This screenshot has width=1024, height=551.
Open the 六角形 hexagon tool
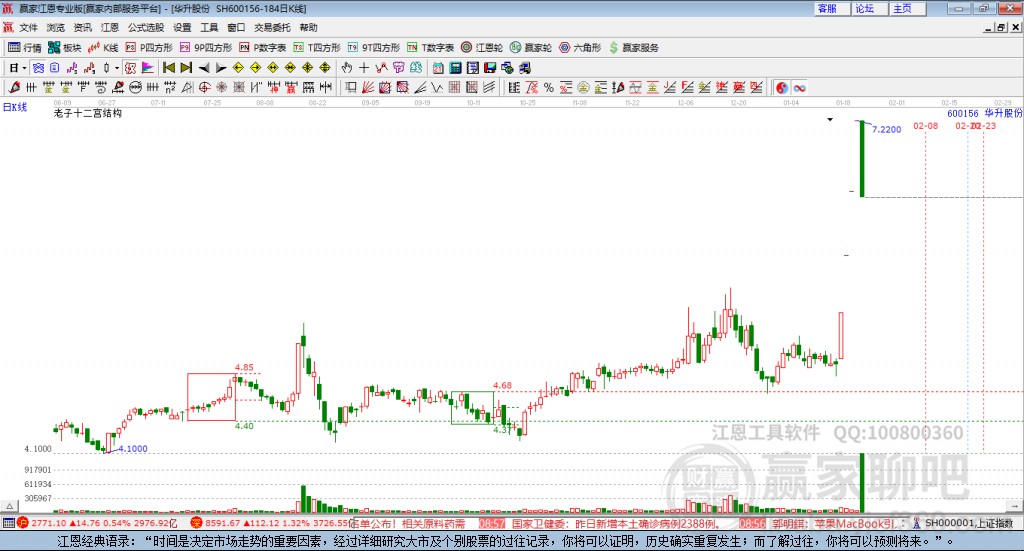[580, 48]
